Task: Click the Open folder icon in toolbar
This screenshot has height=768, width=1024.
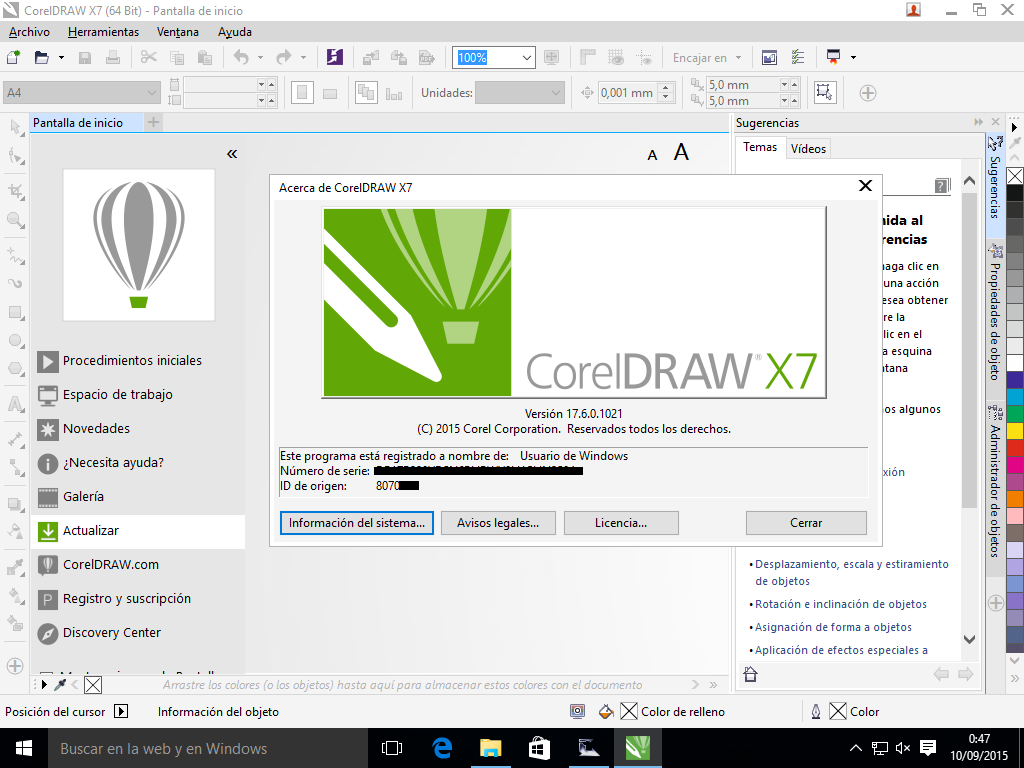Action: click(x=42, y=57)
